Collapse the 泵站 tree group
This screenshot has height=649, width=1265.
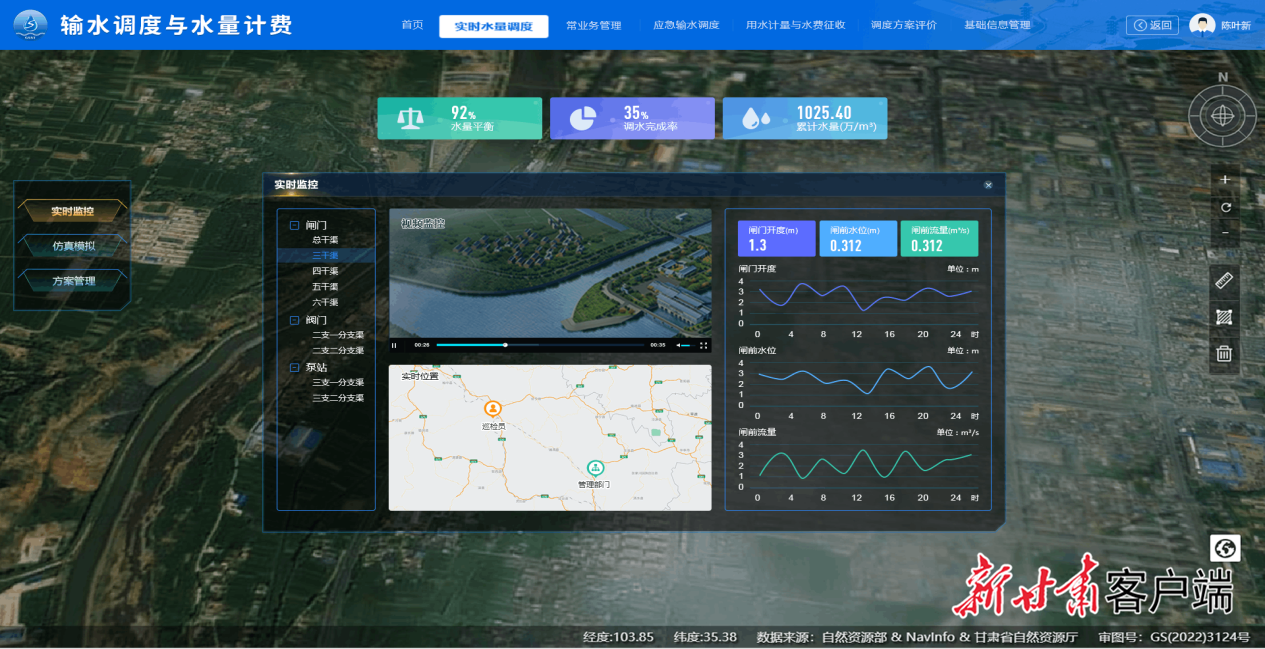[x=295, y=367]
